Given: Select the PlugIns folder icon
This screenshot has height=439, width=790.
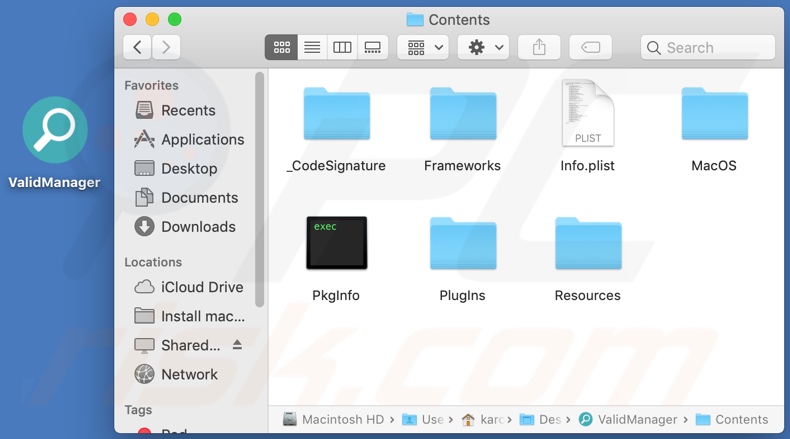Looking at the screenshot, I should [x=463, y=243].
